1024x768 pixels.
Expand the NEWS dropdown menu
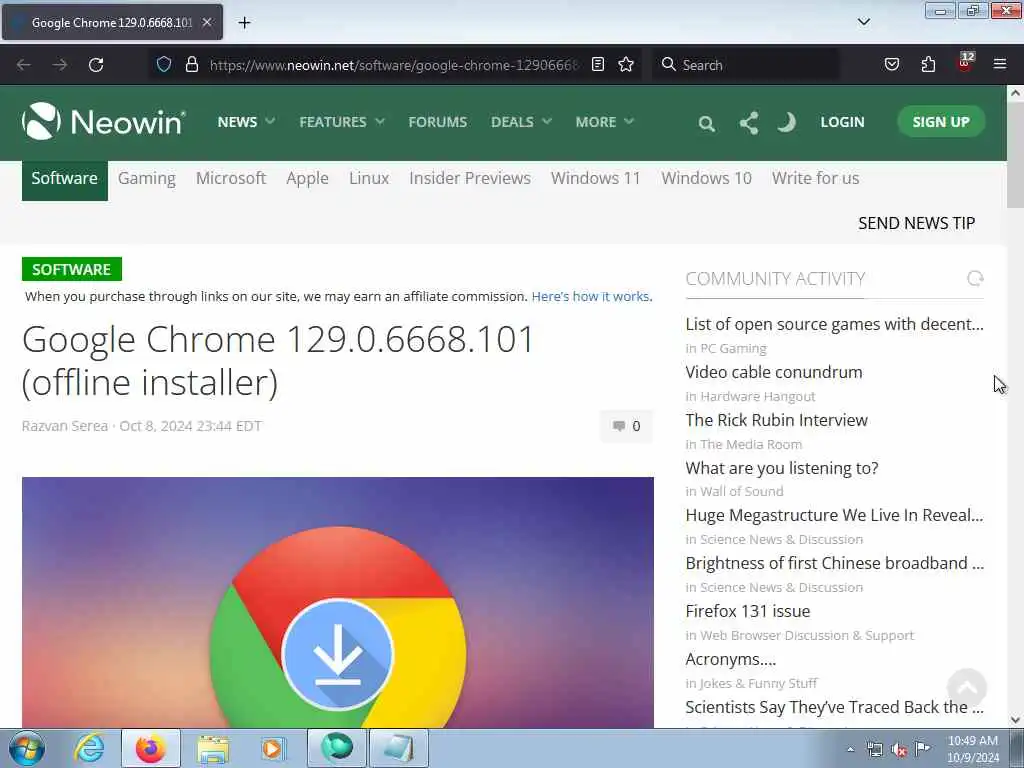coord(246,122)
